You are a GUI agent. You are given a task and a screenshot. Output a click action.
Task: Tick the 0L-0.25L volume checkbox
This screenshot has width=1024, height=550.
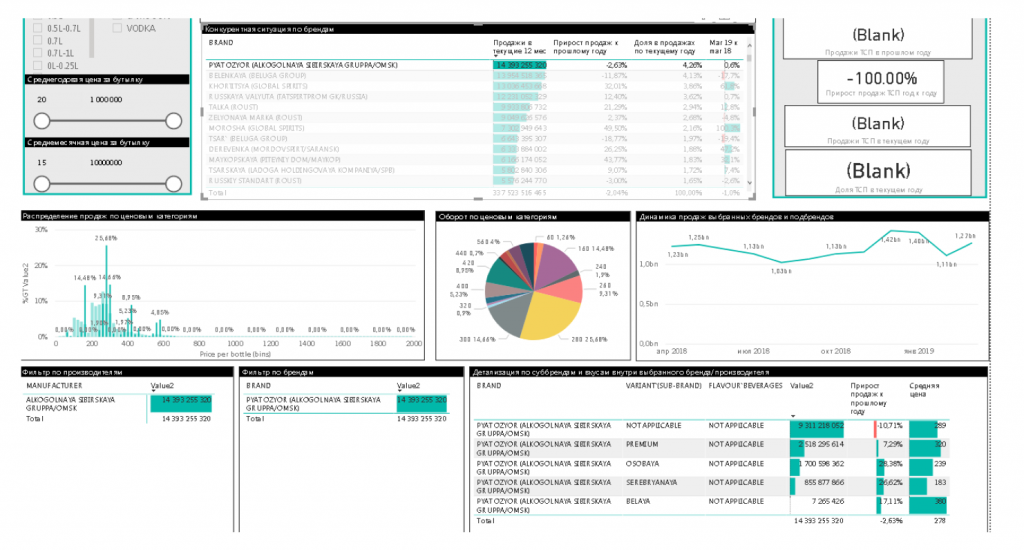38,65
